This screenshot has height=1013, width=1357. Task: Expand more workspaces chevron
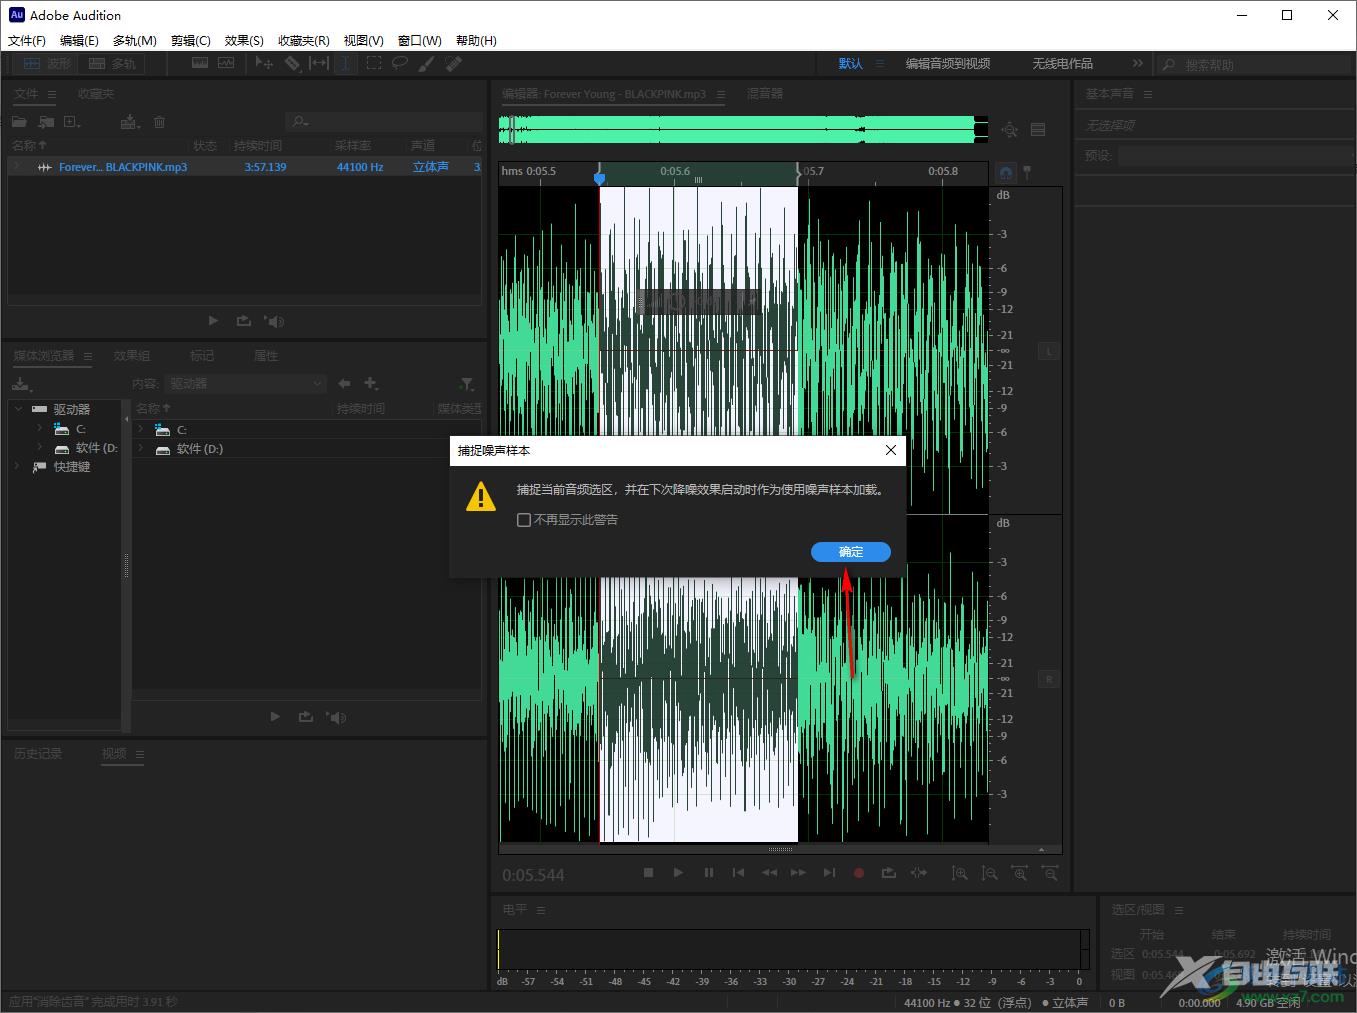(1137, 63)
